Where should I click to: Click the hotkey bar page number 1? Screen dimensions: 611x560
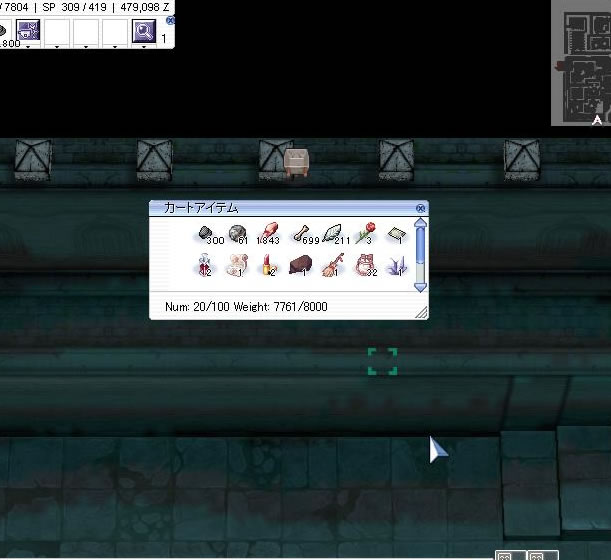click(164, 38)
